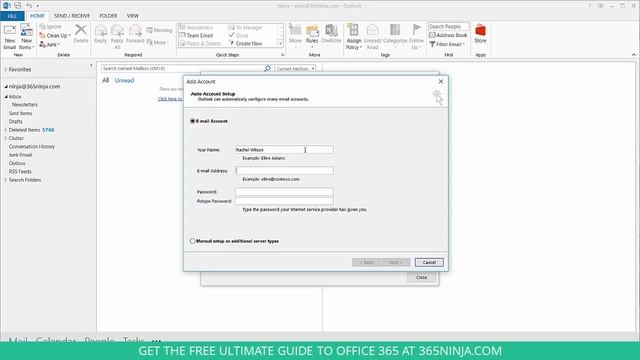The image size is (640, 360).
Task: Click the New Email icon
Action: coord(9,30)
